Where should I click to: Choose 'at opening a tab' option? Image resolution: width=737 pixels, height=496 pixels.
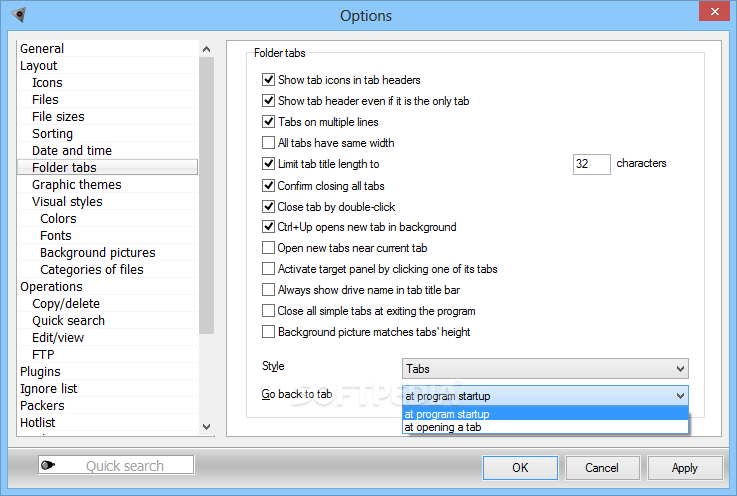pyautogui.click(x=545, y=427)
